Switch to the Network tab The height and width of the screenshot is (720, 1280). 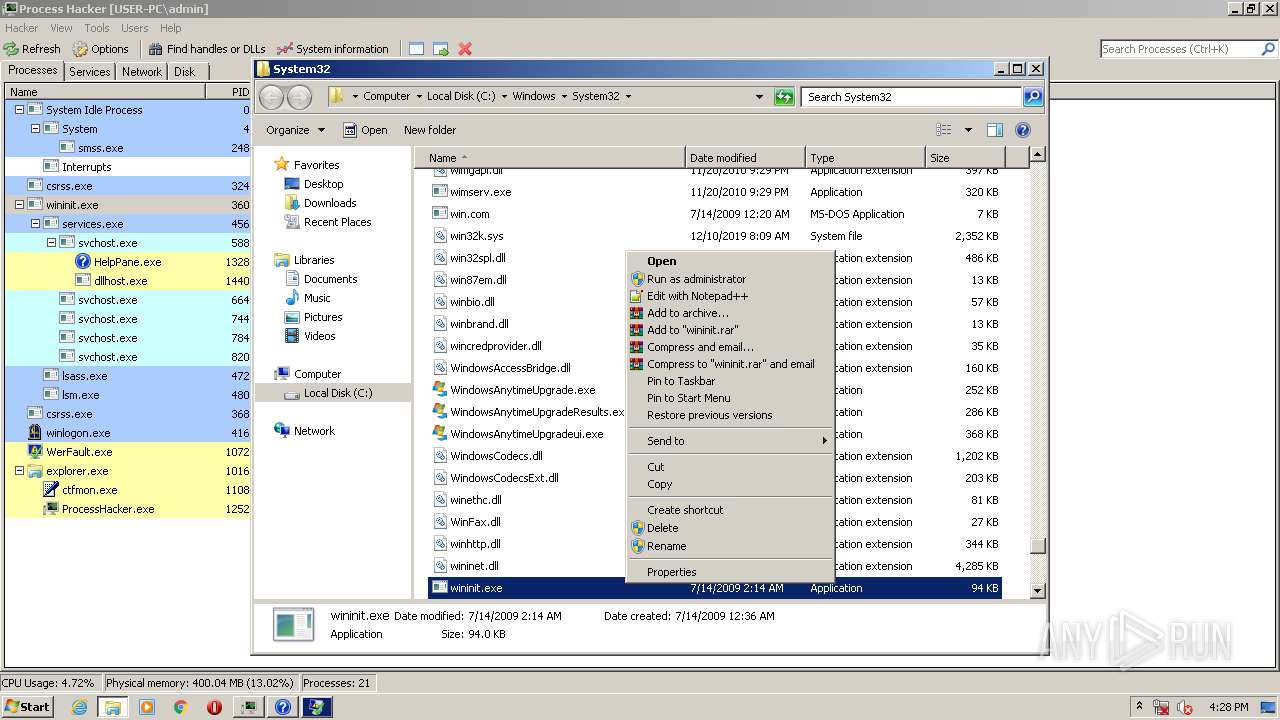click(142, 72)
